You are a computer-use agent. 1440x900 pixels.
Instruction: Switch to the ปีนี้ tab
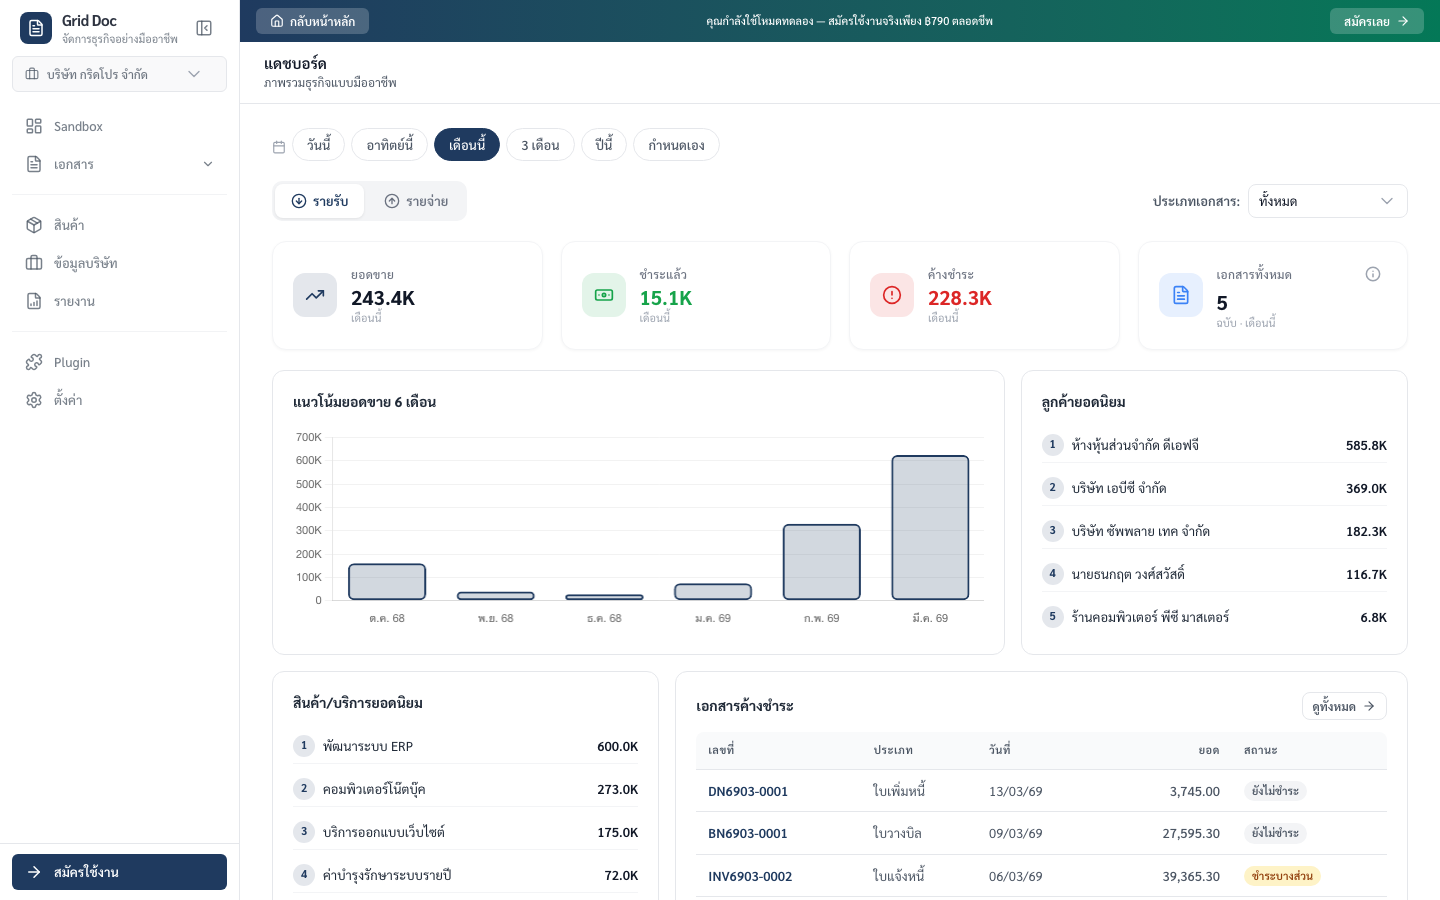(x=604, y=145)
